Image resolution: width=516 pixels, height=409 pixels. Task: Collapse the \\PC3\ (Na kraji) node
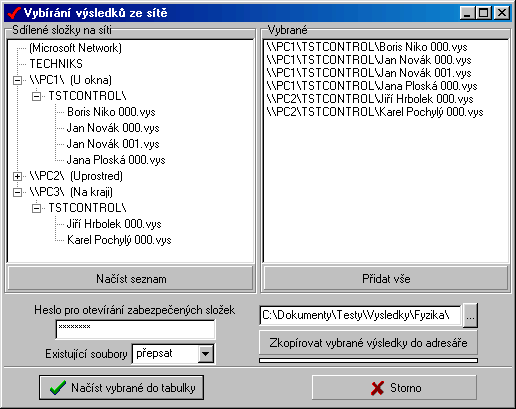(17, 192)
